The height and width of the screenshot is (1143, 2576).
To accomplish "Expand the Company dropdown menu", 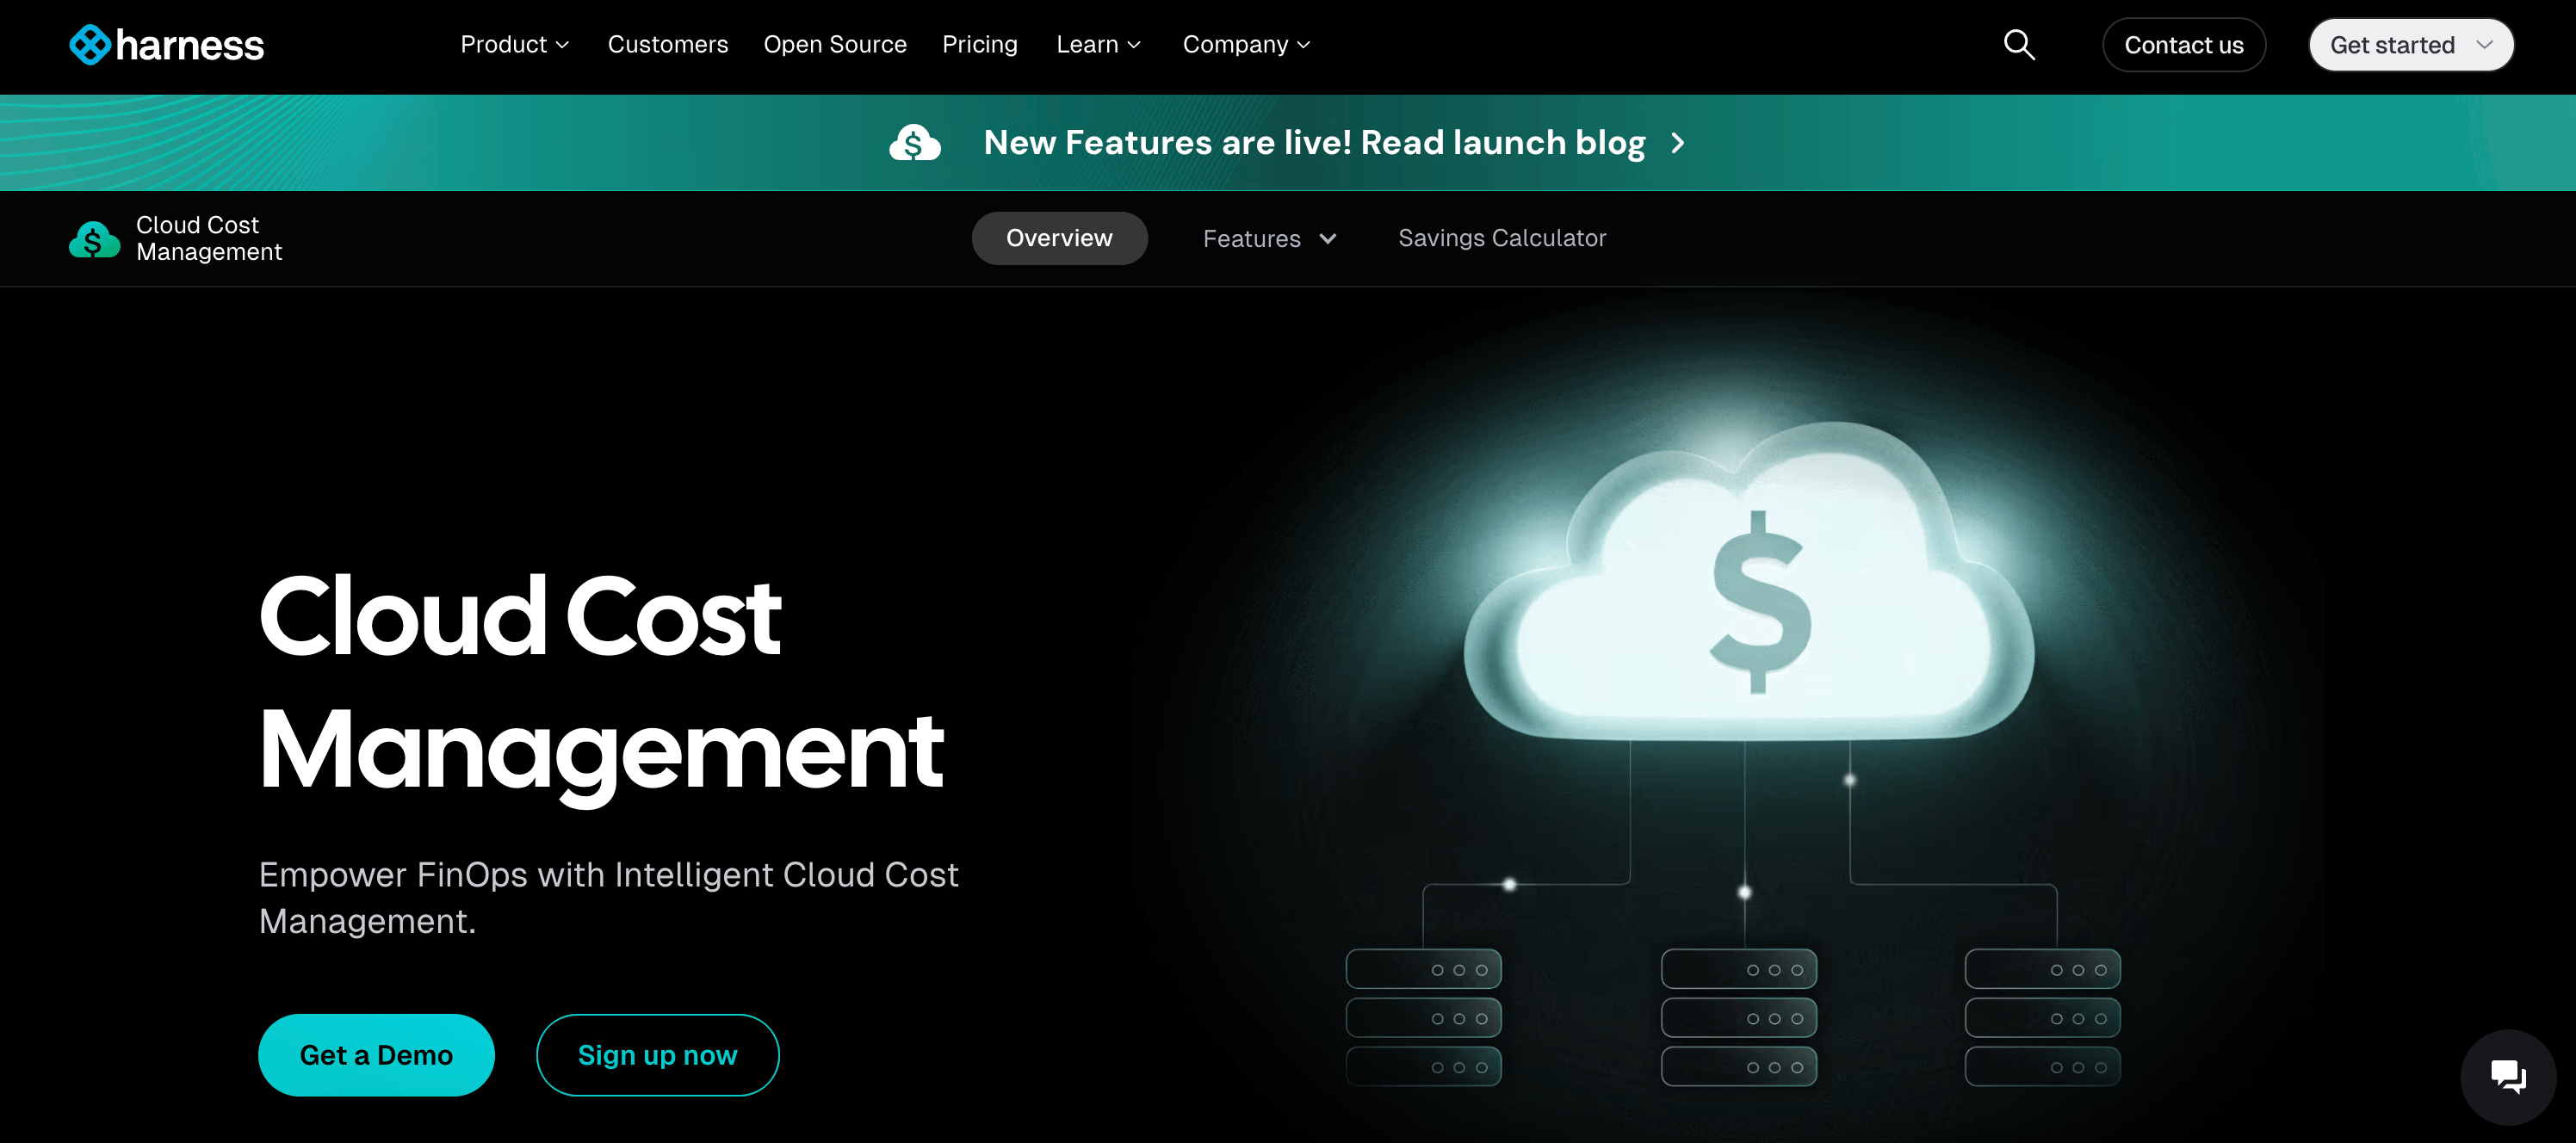I will point(1246,45).
